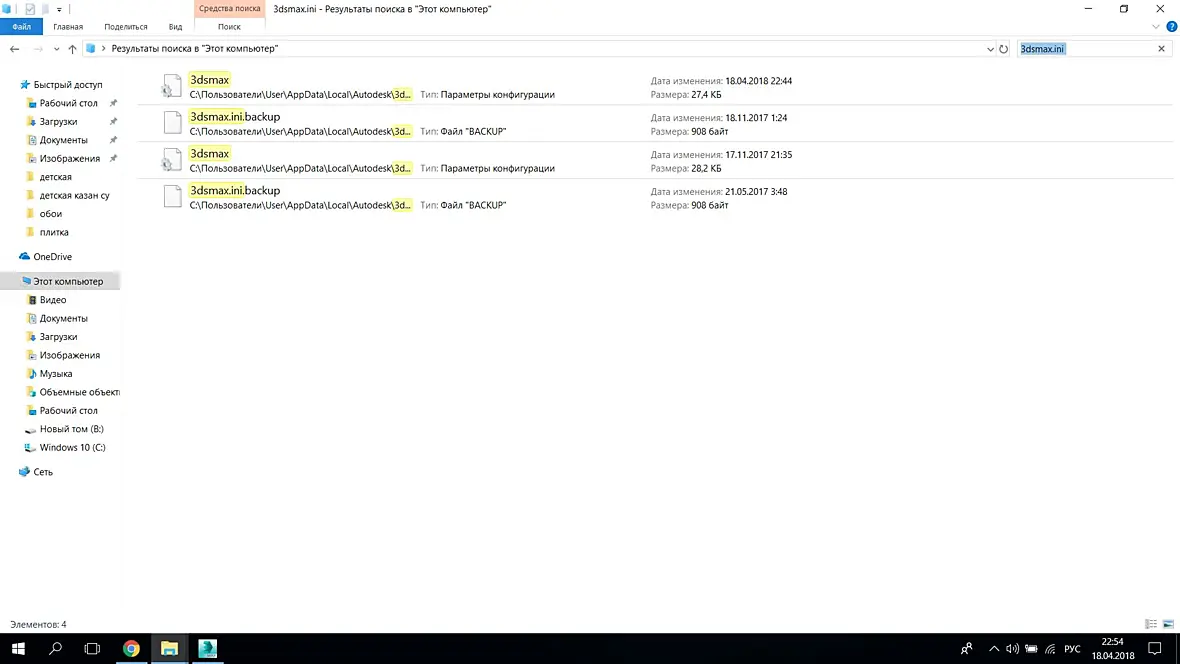Select Этот компьютер in navigation pane
The image size is (1180, 664).
click(62, 281)
